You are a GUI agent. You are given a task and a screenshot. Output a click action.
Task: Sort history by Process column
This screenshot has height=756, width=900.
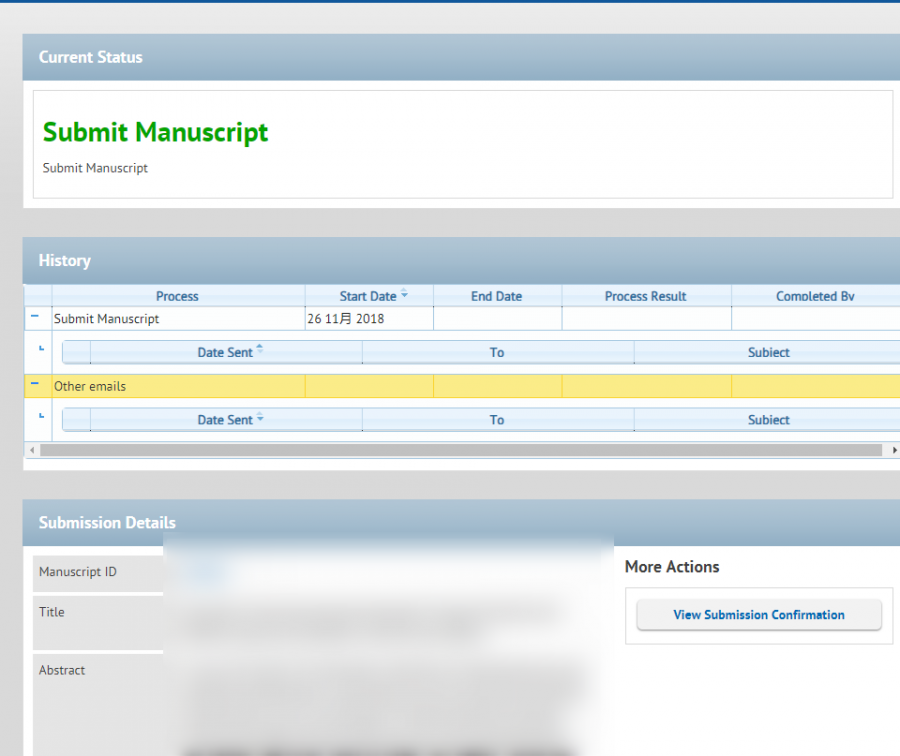pos(177,296)
